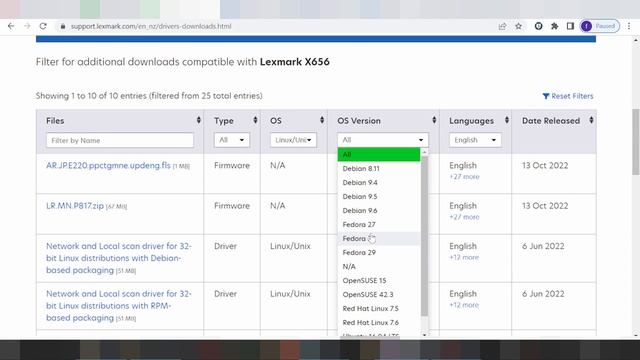Image resolution: width=640 pixels, height=360 pixels.
Task: Sort by OS column using sort arrows
Action: coord(322,120)
